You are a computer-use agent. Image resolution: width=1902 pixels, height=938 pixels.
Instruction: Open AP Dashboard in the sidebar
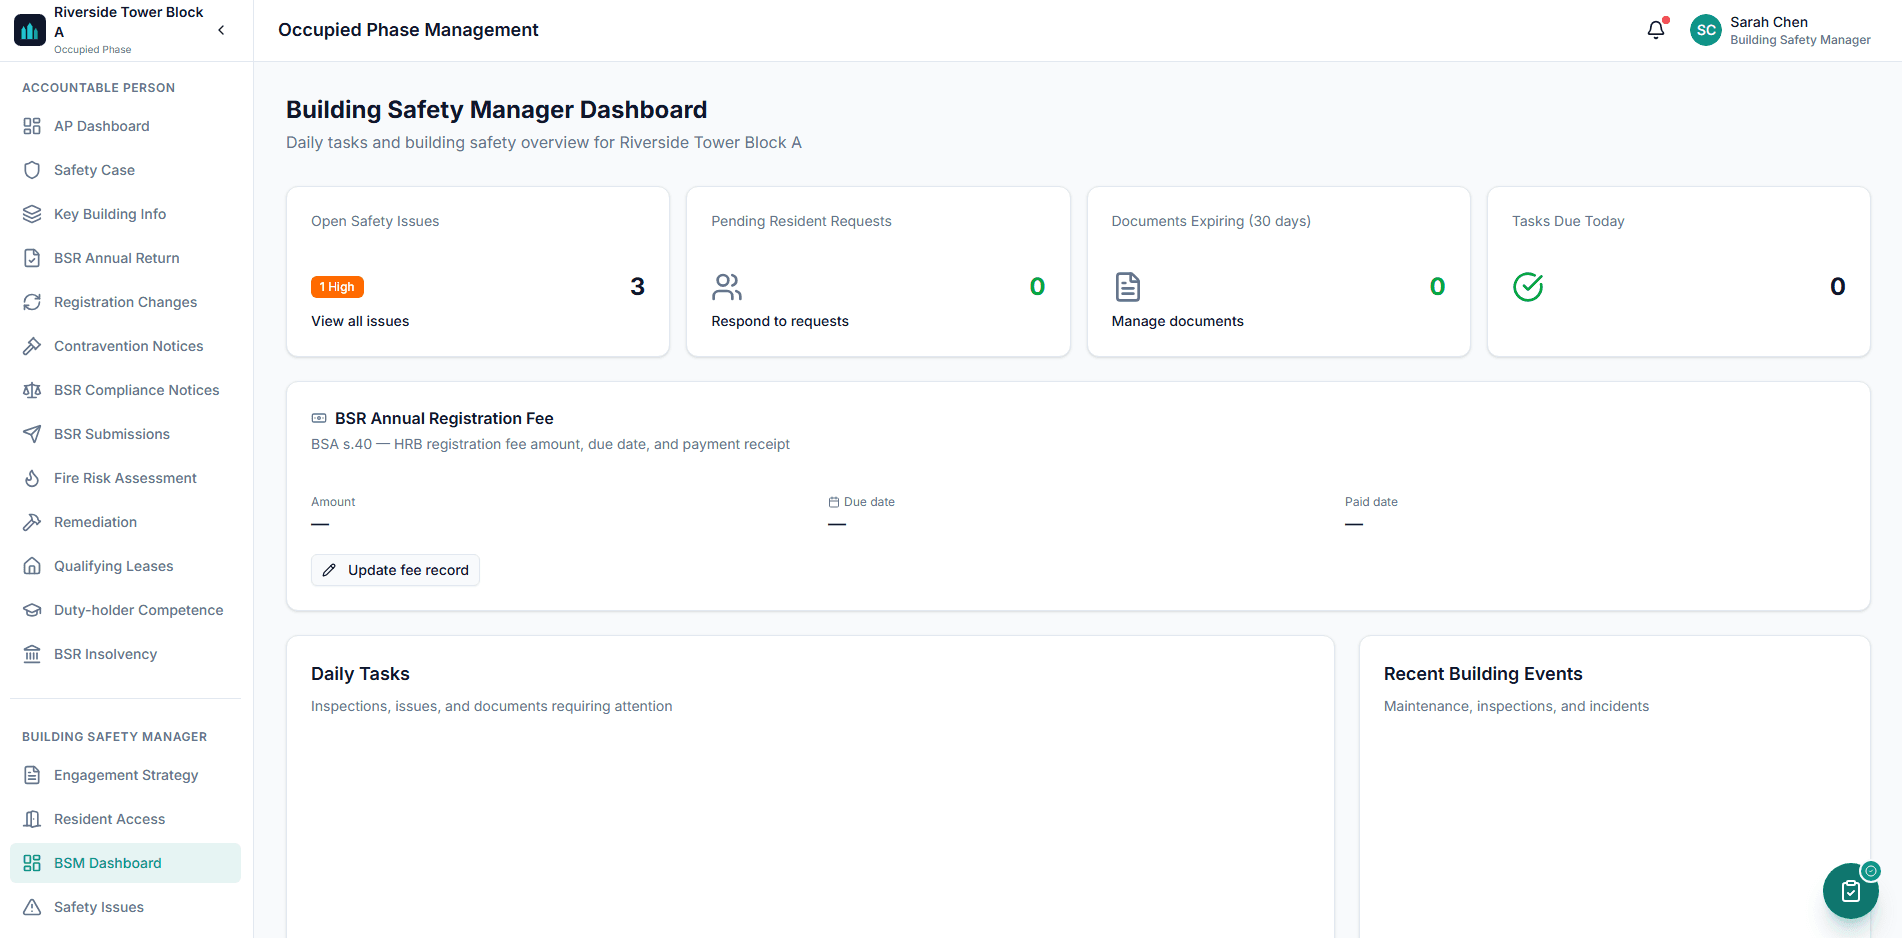pos(125,126)
